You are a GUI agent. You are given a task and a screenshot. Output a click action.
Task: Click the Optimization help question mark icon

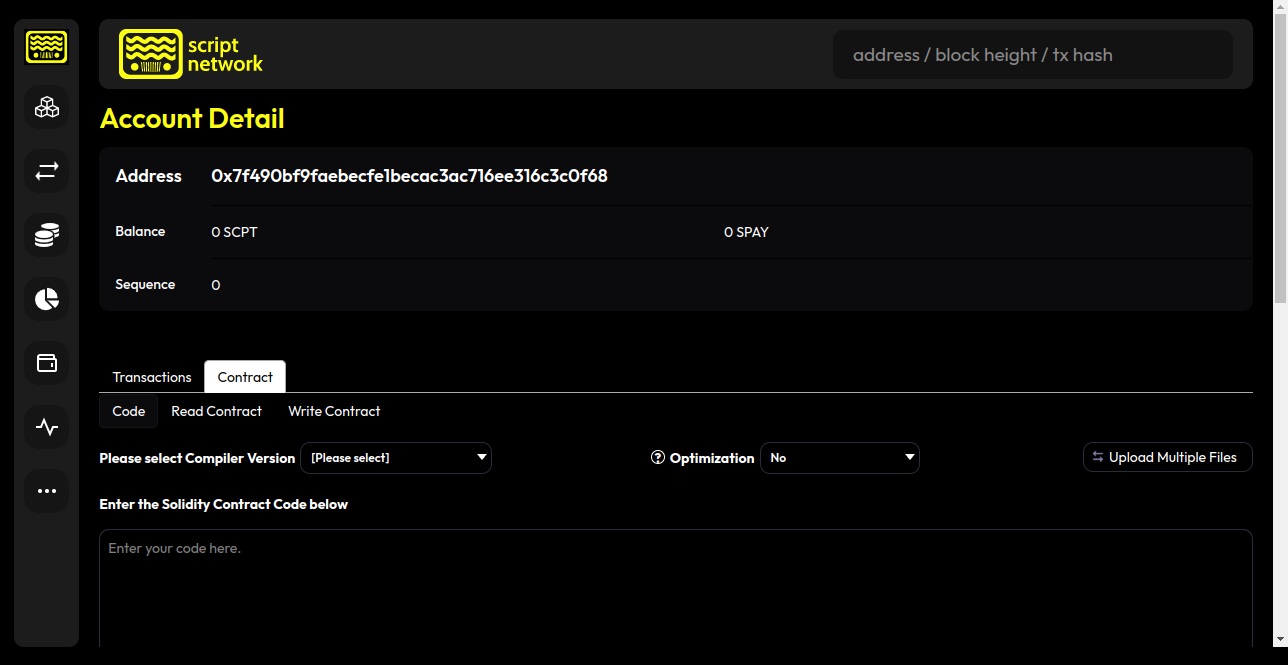point(658,458)
